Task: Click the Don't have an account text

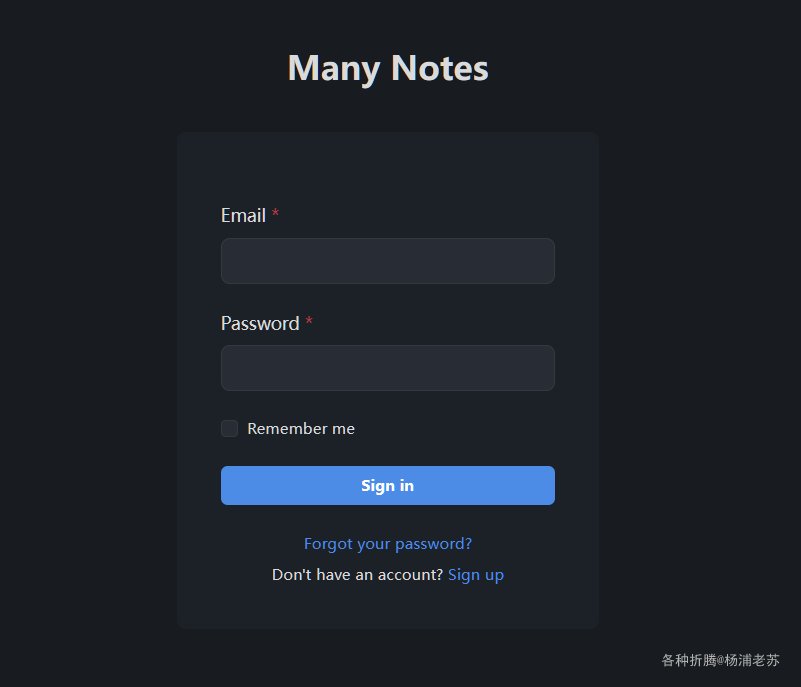Action: [x=357, y=575]
